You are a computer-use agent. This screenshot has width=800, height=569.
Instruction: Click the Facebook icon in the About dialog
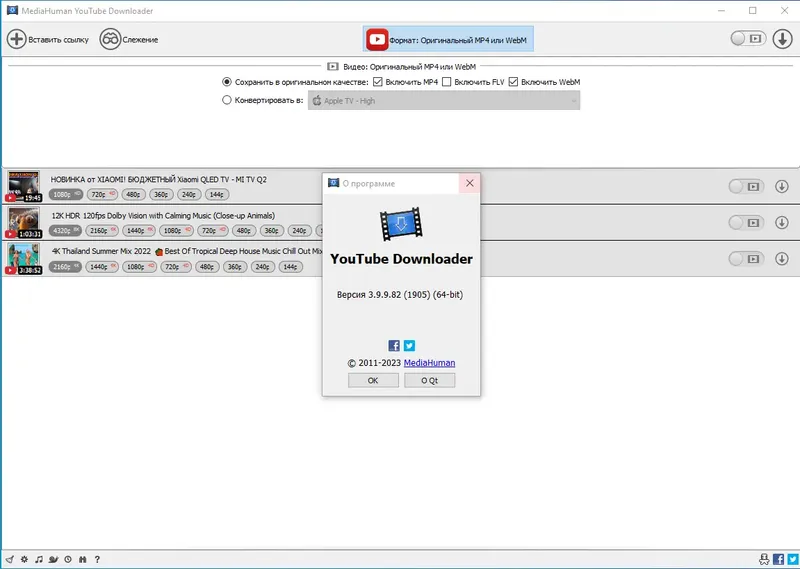pyautogui.click(x=394, y=345)
